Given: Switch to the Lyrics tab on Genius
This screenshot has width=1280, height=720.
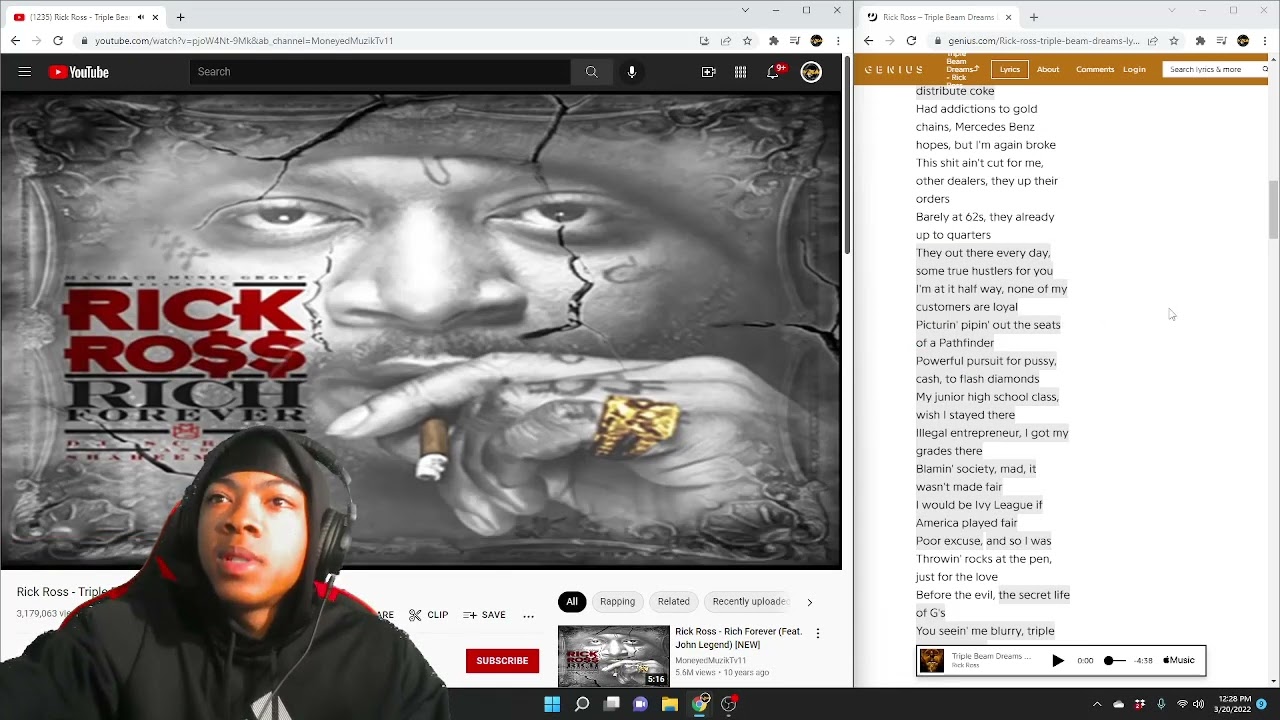Looking at the screenshot, I should (x=1010, y=69).
